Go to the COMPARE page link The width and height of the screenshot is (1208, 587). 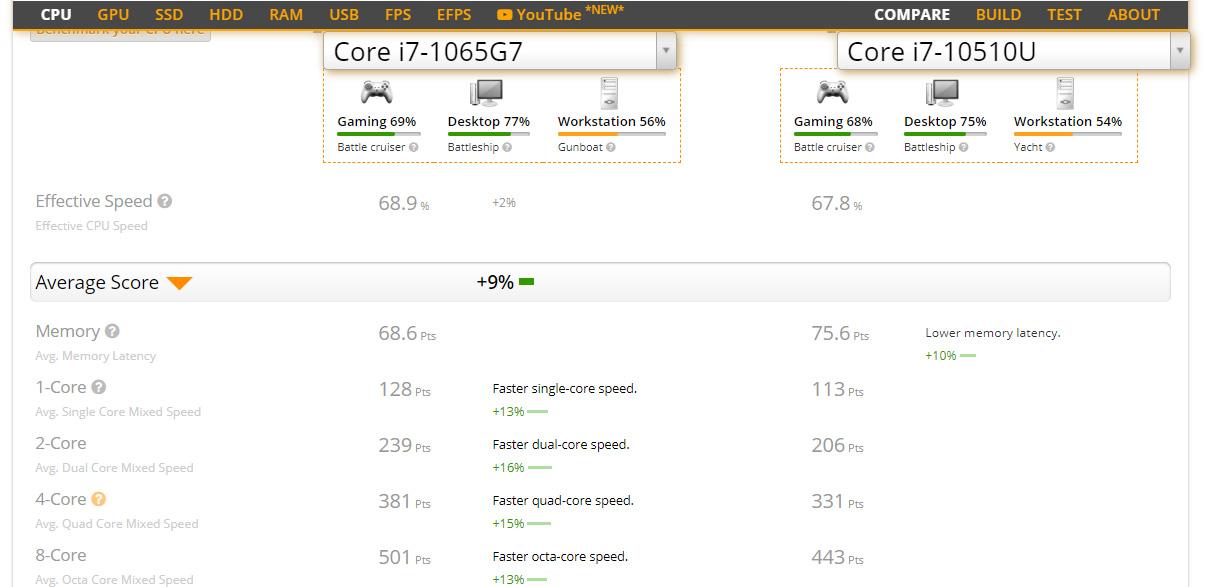(912, 14)
